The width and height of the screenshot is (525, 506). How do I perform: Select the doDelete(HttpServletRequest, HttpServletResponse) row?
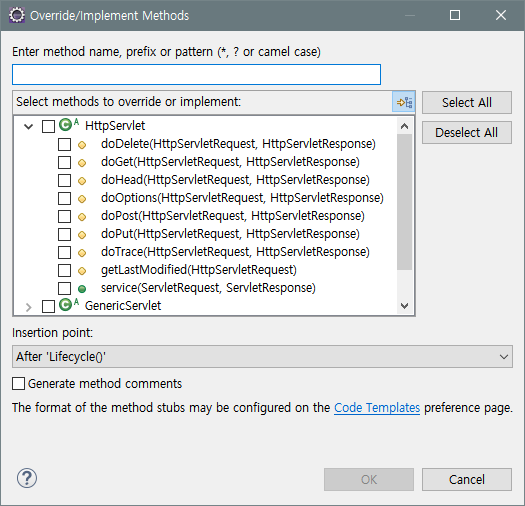coord(238,144)
